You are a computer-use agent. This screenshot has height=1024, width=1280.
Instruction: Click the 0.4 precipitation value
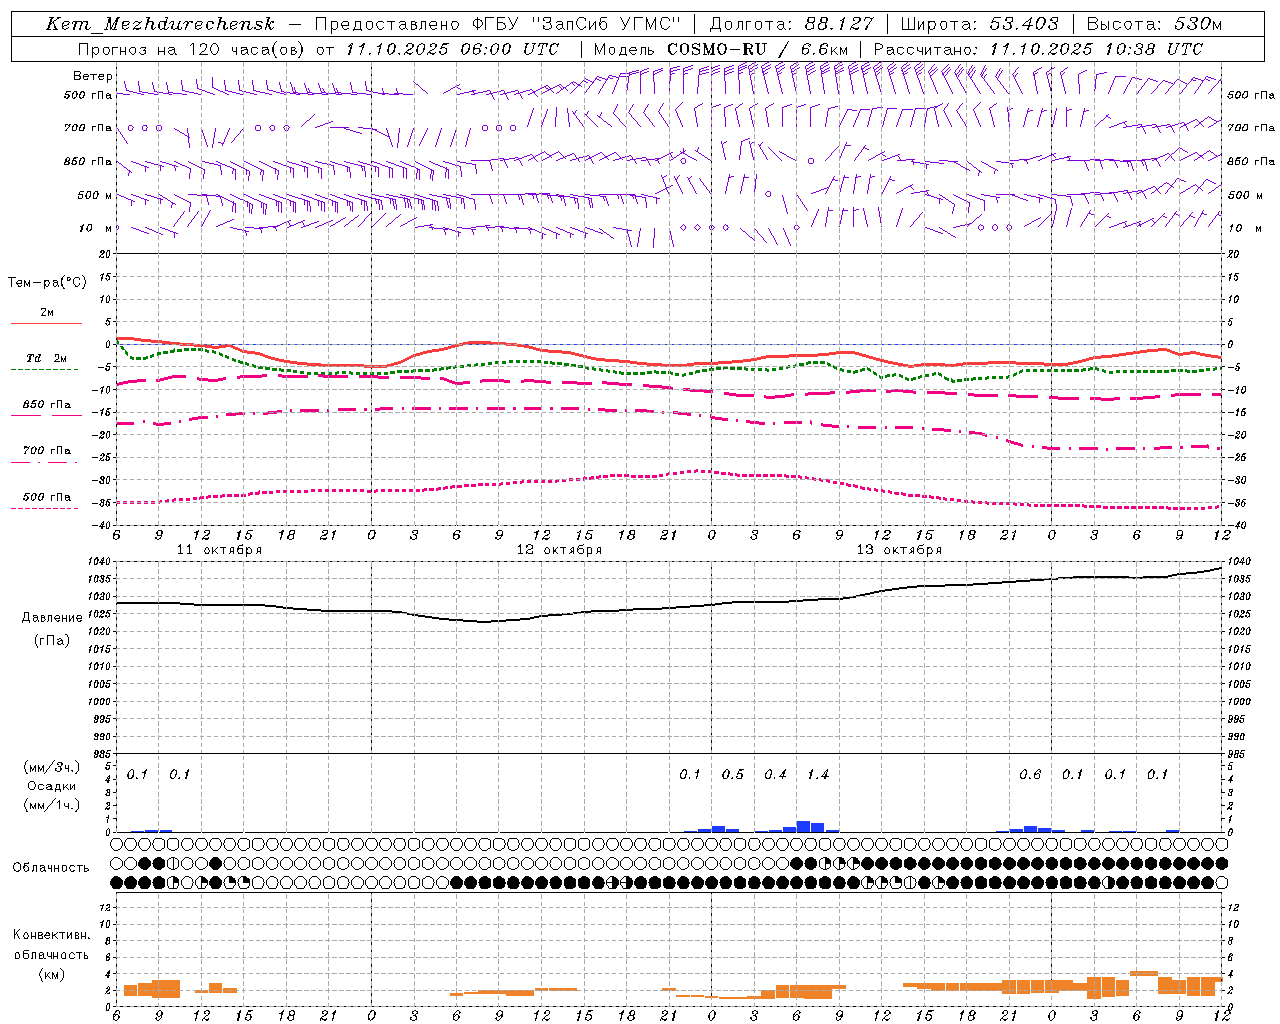(775, 774)
